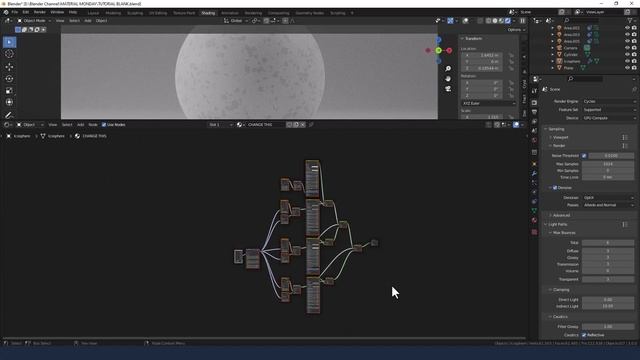This screenshot has height=360, width=640.
Task: Select the Cursor tool
Action: pyautogui.click(x=9, y=54)
